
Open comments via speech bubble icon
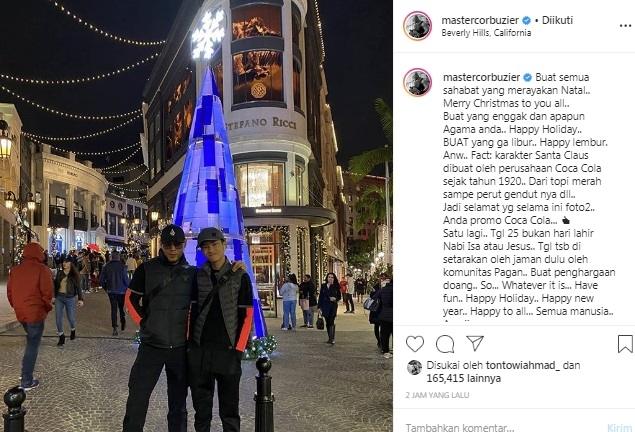coord(445,344)
